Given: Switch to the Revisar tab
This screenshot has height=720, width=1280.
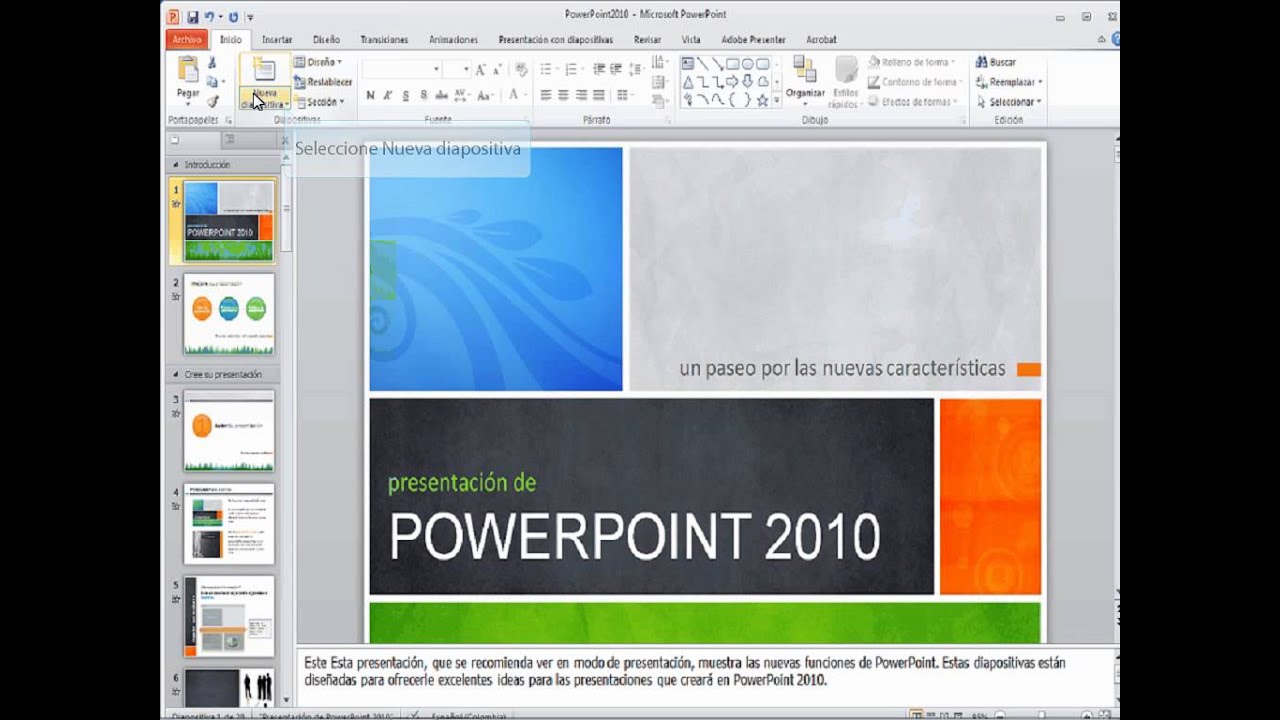Looking at the screenshot, I should click(x=647, y=40).
